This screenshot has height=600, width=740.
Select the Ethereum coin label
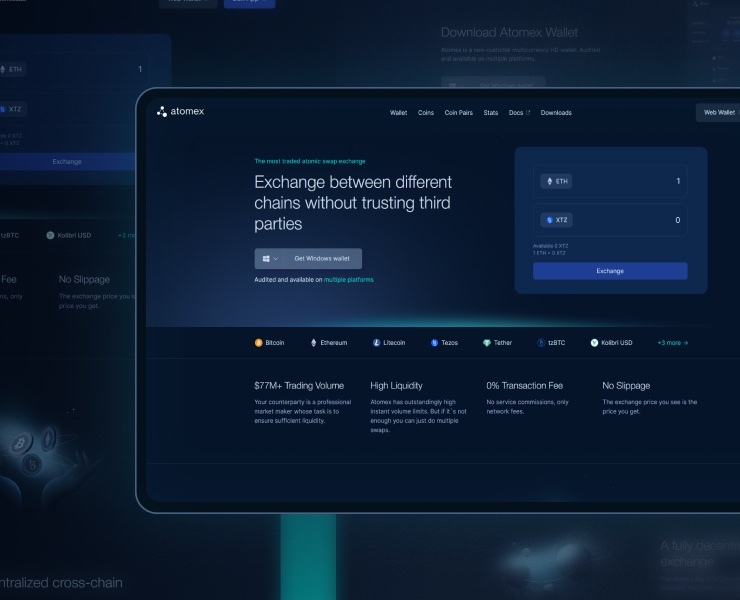334,343
